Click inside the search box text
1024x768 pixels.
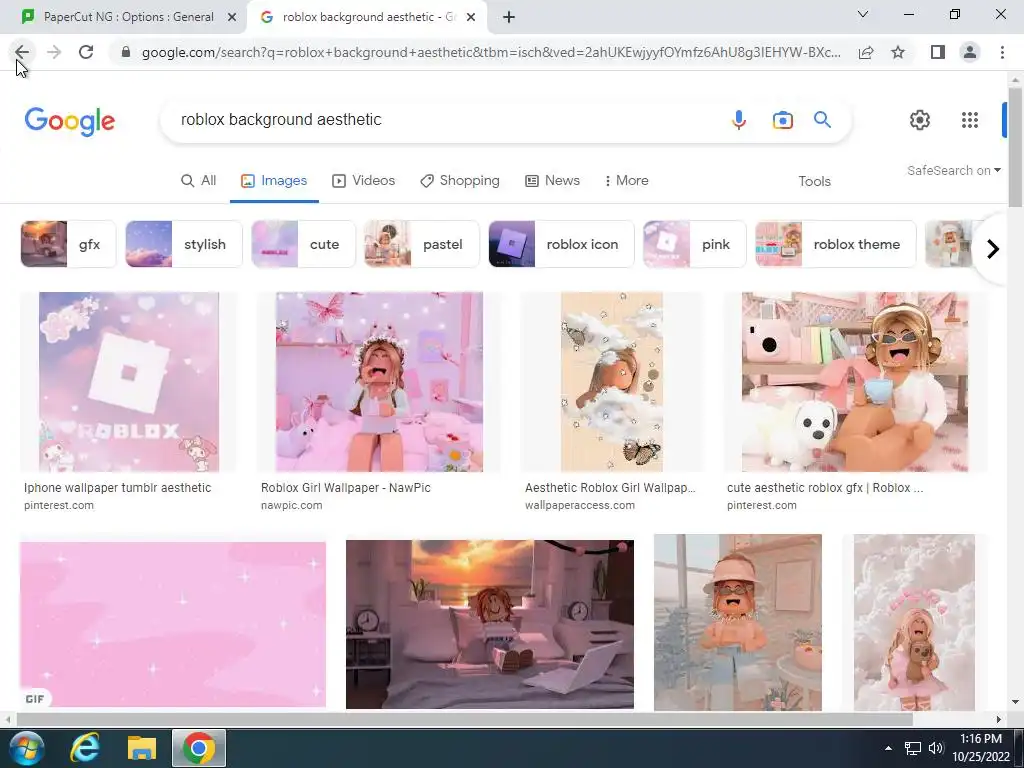pyautogui.click(x=281, y=120)
